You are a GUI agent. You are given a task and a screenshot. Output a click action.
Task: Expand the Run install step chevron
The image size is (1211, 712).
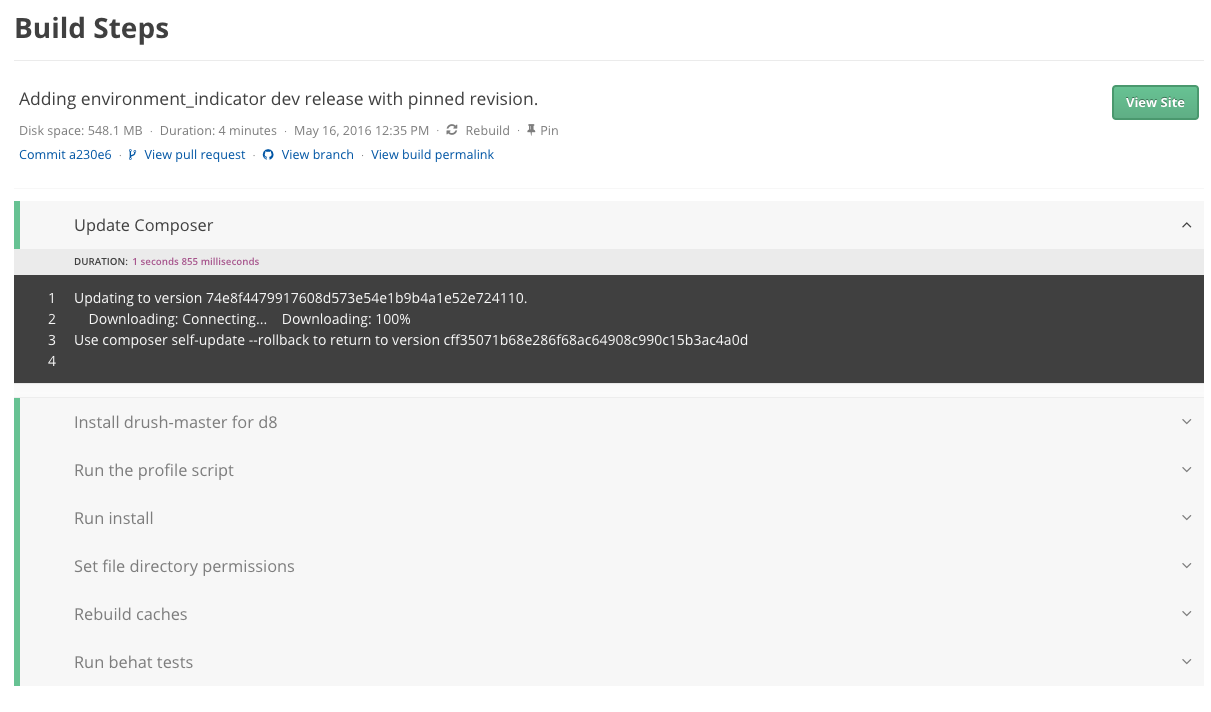coord(1186,518)
